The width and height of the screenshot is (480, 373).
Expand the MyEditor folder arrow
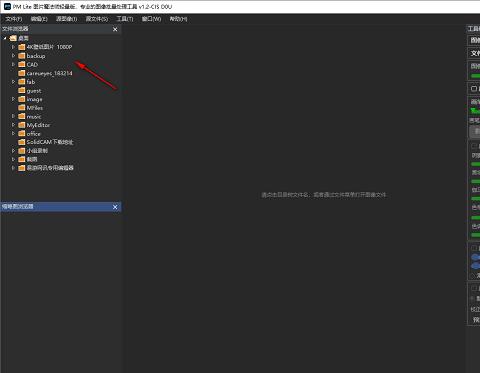(13, 125)
